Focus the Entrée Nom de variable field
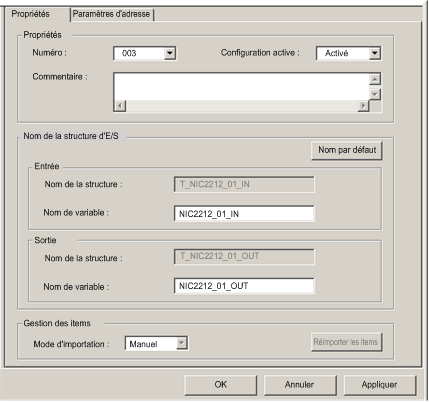This screenshot has height=402, width=429. click(244, 214)
